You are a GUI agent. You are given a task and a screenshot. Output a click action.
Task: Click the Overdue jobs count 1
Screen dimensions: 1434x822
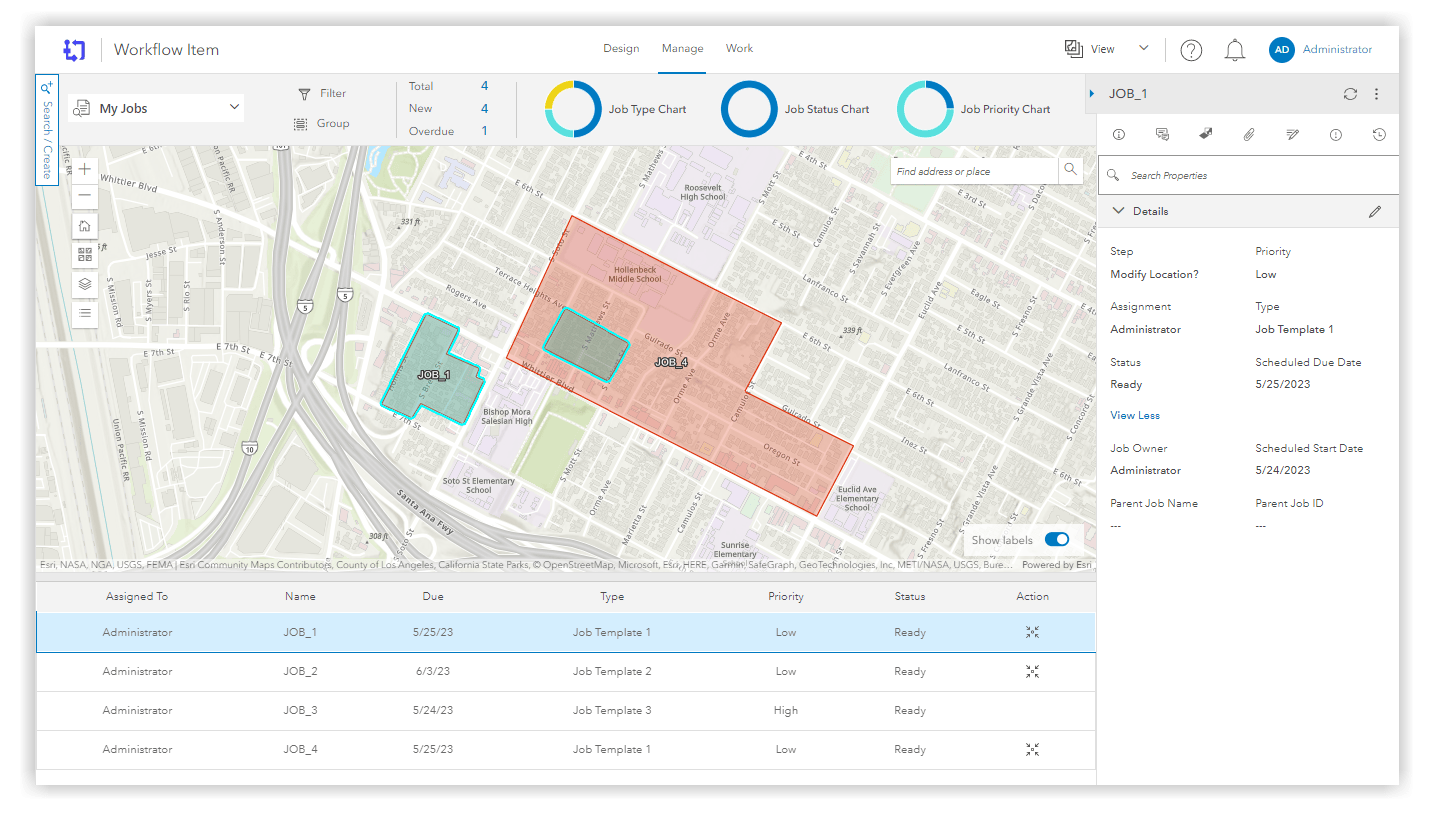point(485,131)
